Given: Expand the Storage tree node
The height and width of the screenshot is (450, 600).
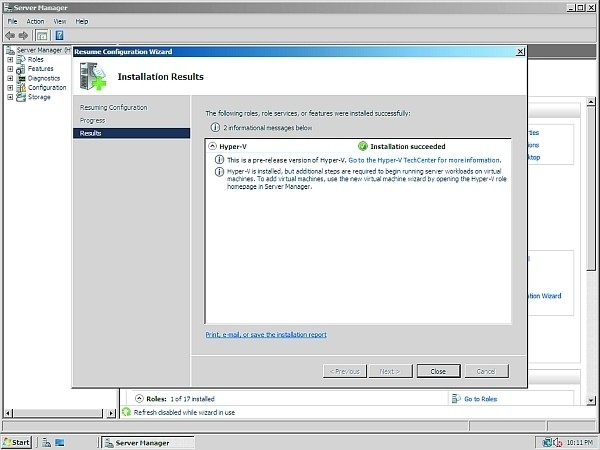Looking at the screenshot, I should [10, 97].
